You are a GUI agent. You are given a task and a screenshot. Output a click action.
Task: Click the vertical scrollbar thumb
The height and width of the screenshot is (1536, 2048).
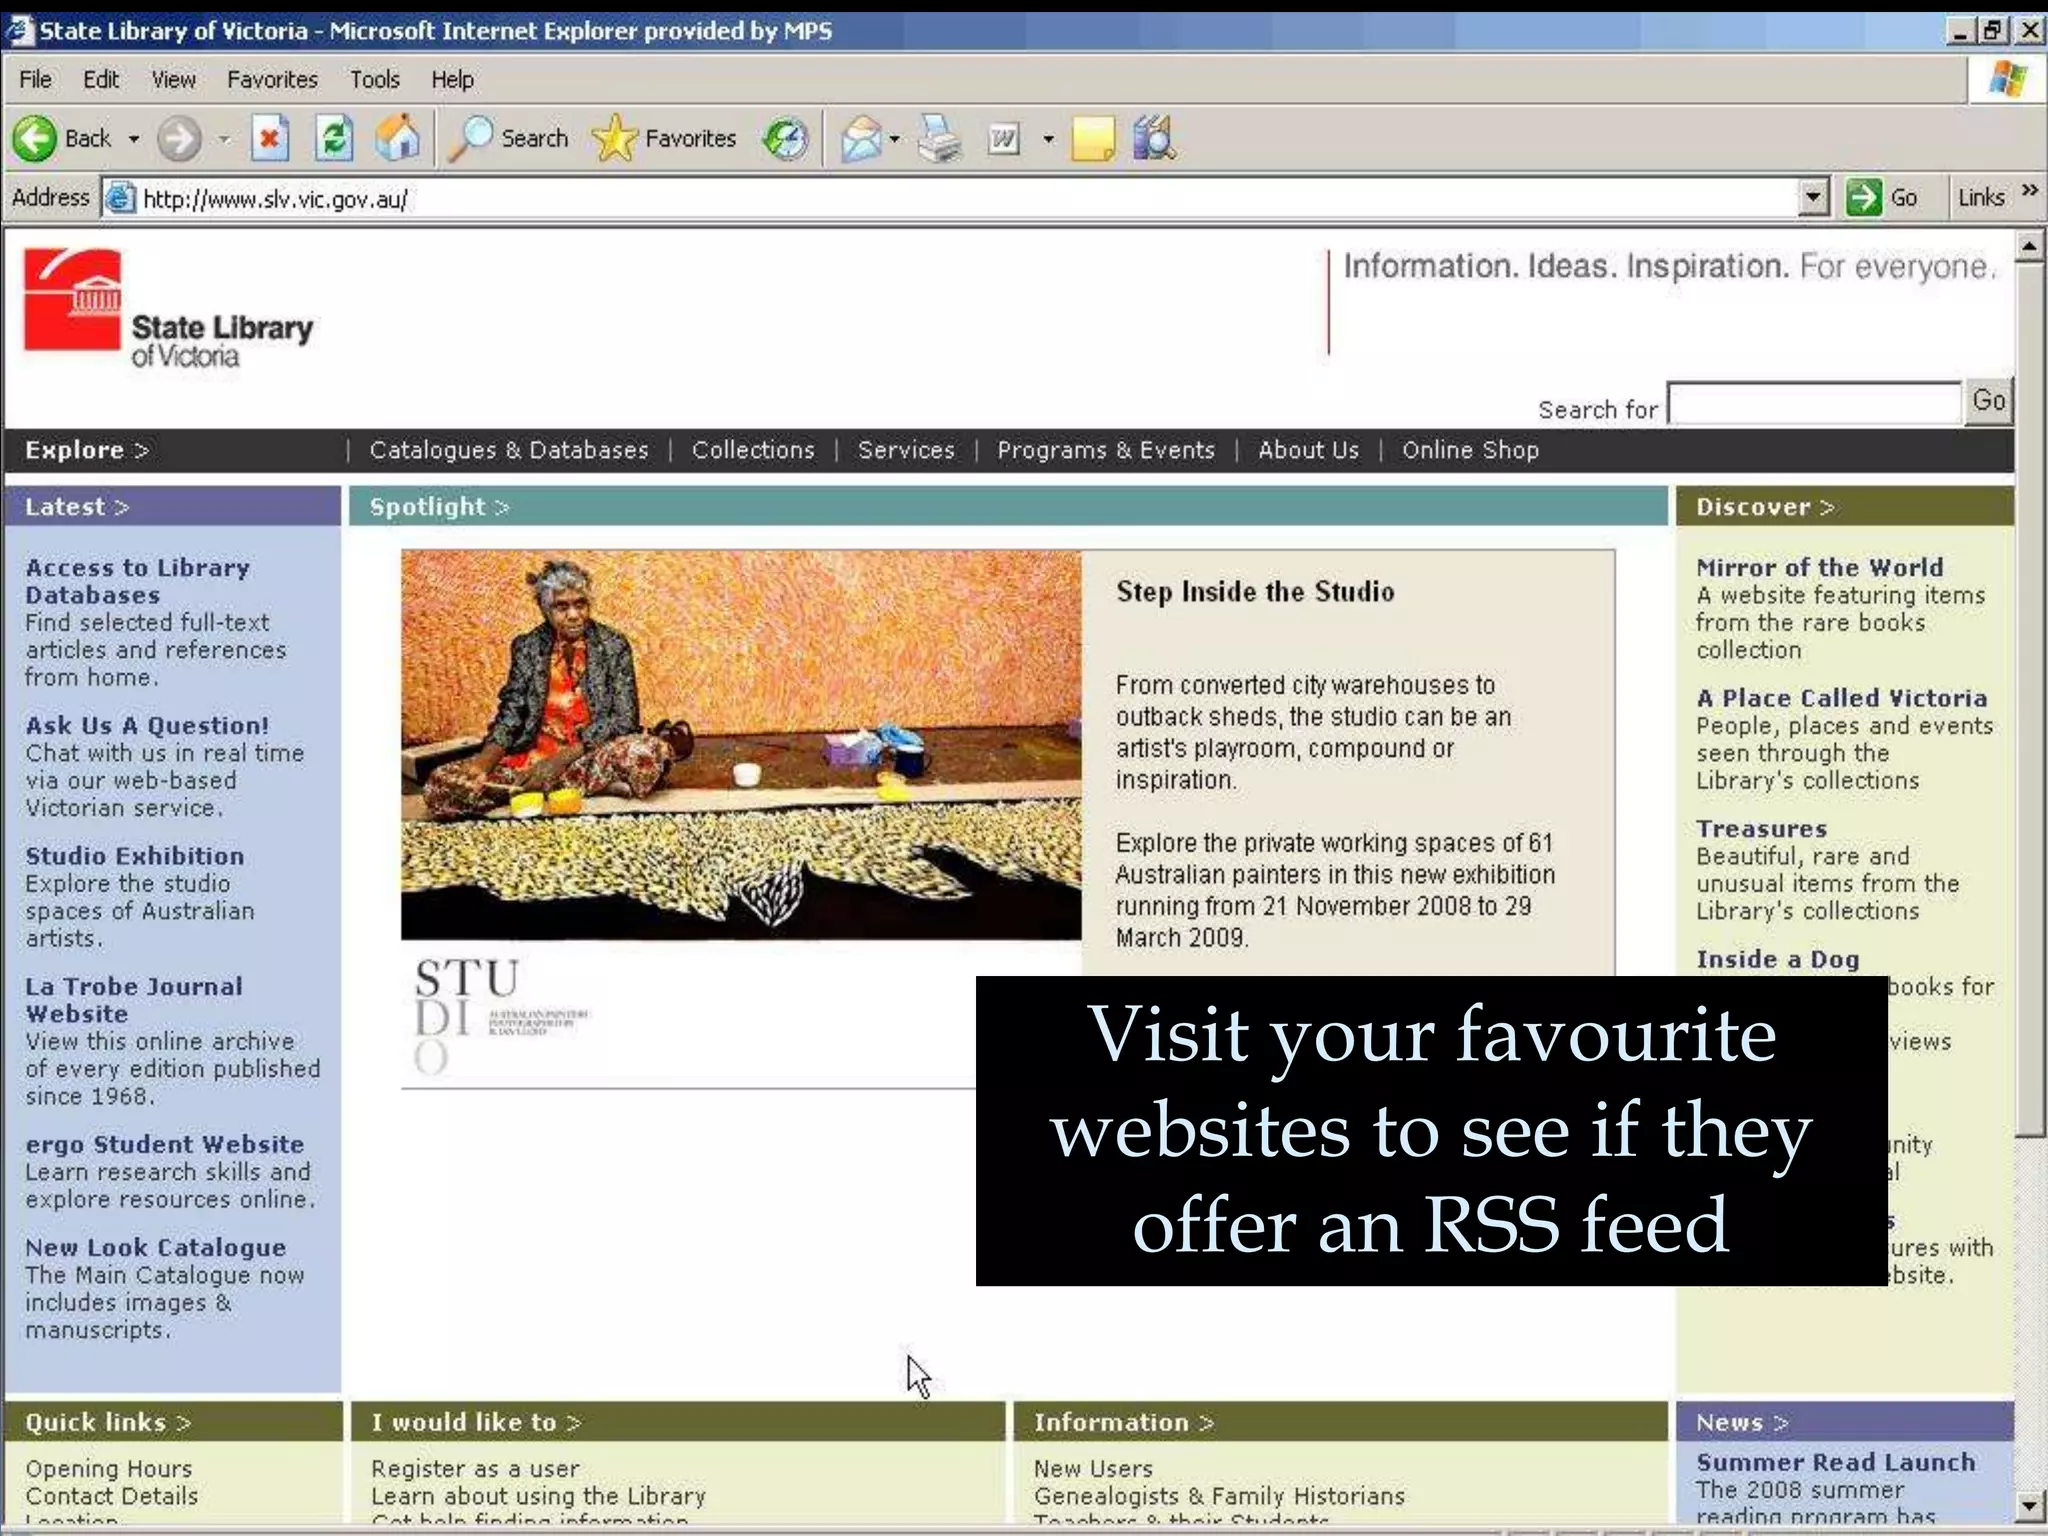2029,700
